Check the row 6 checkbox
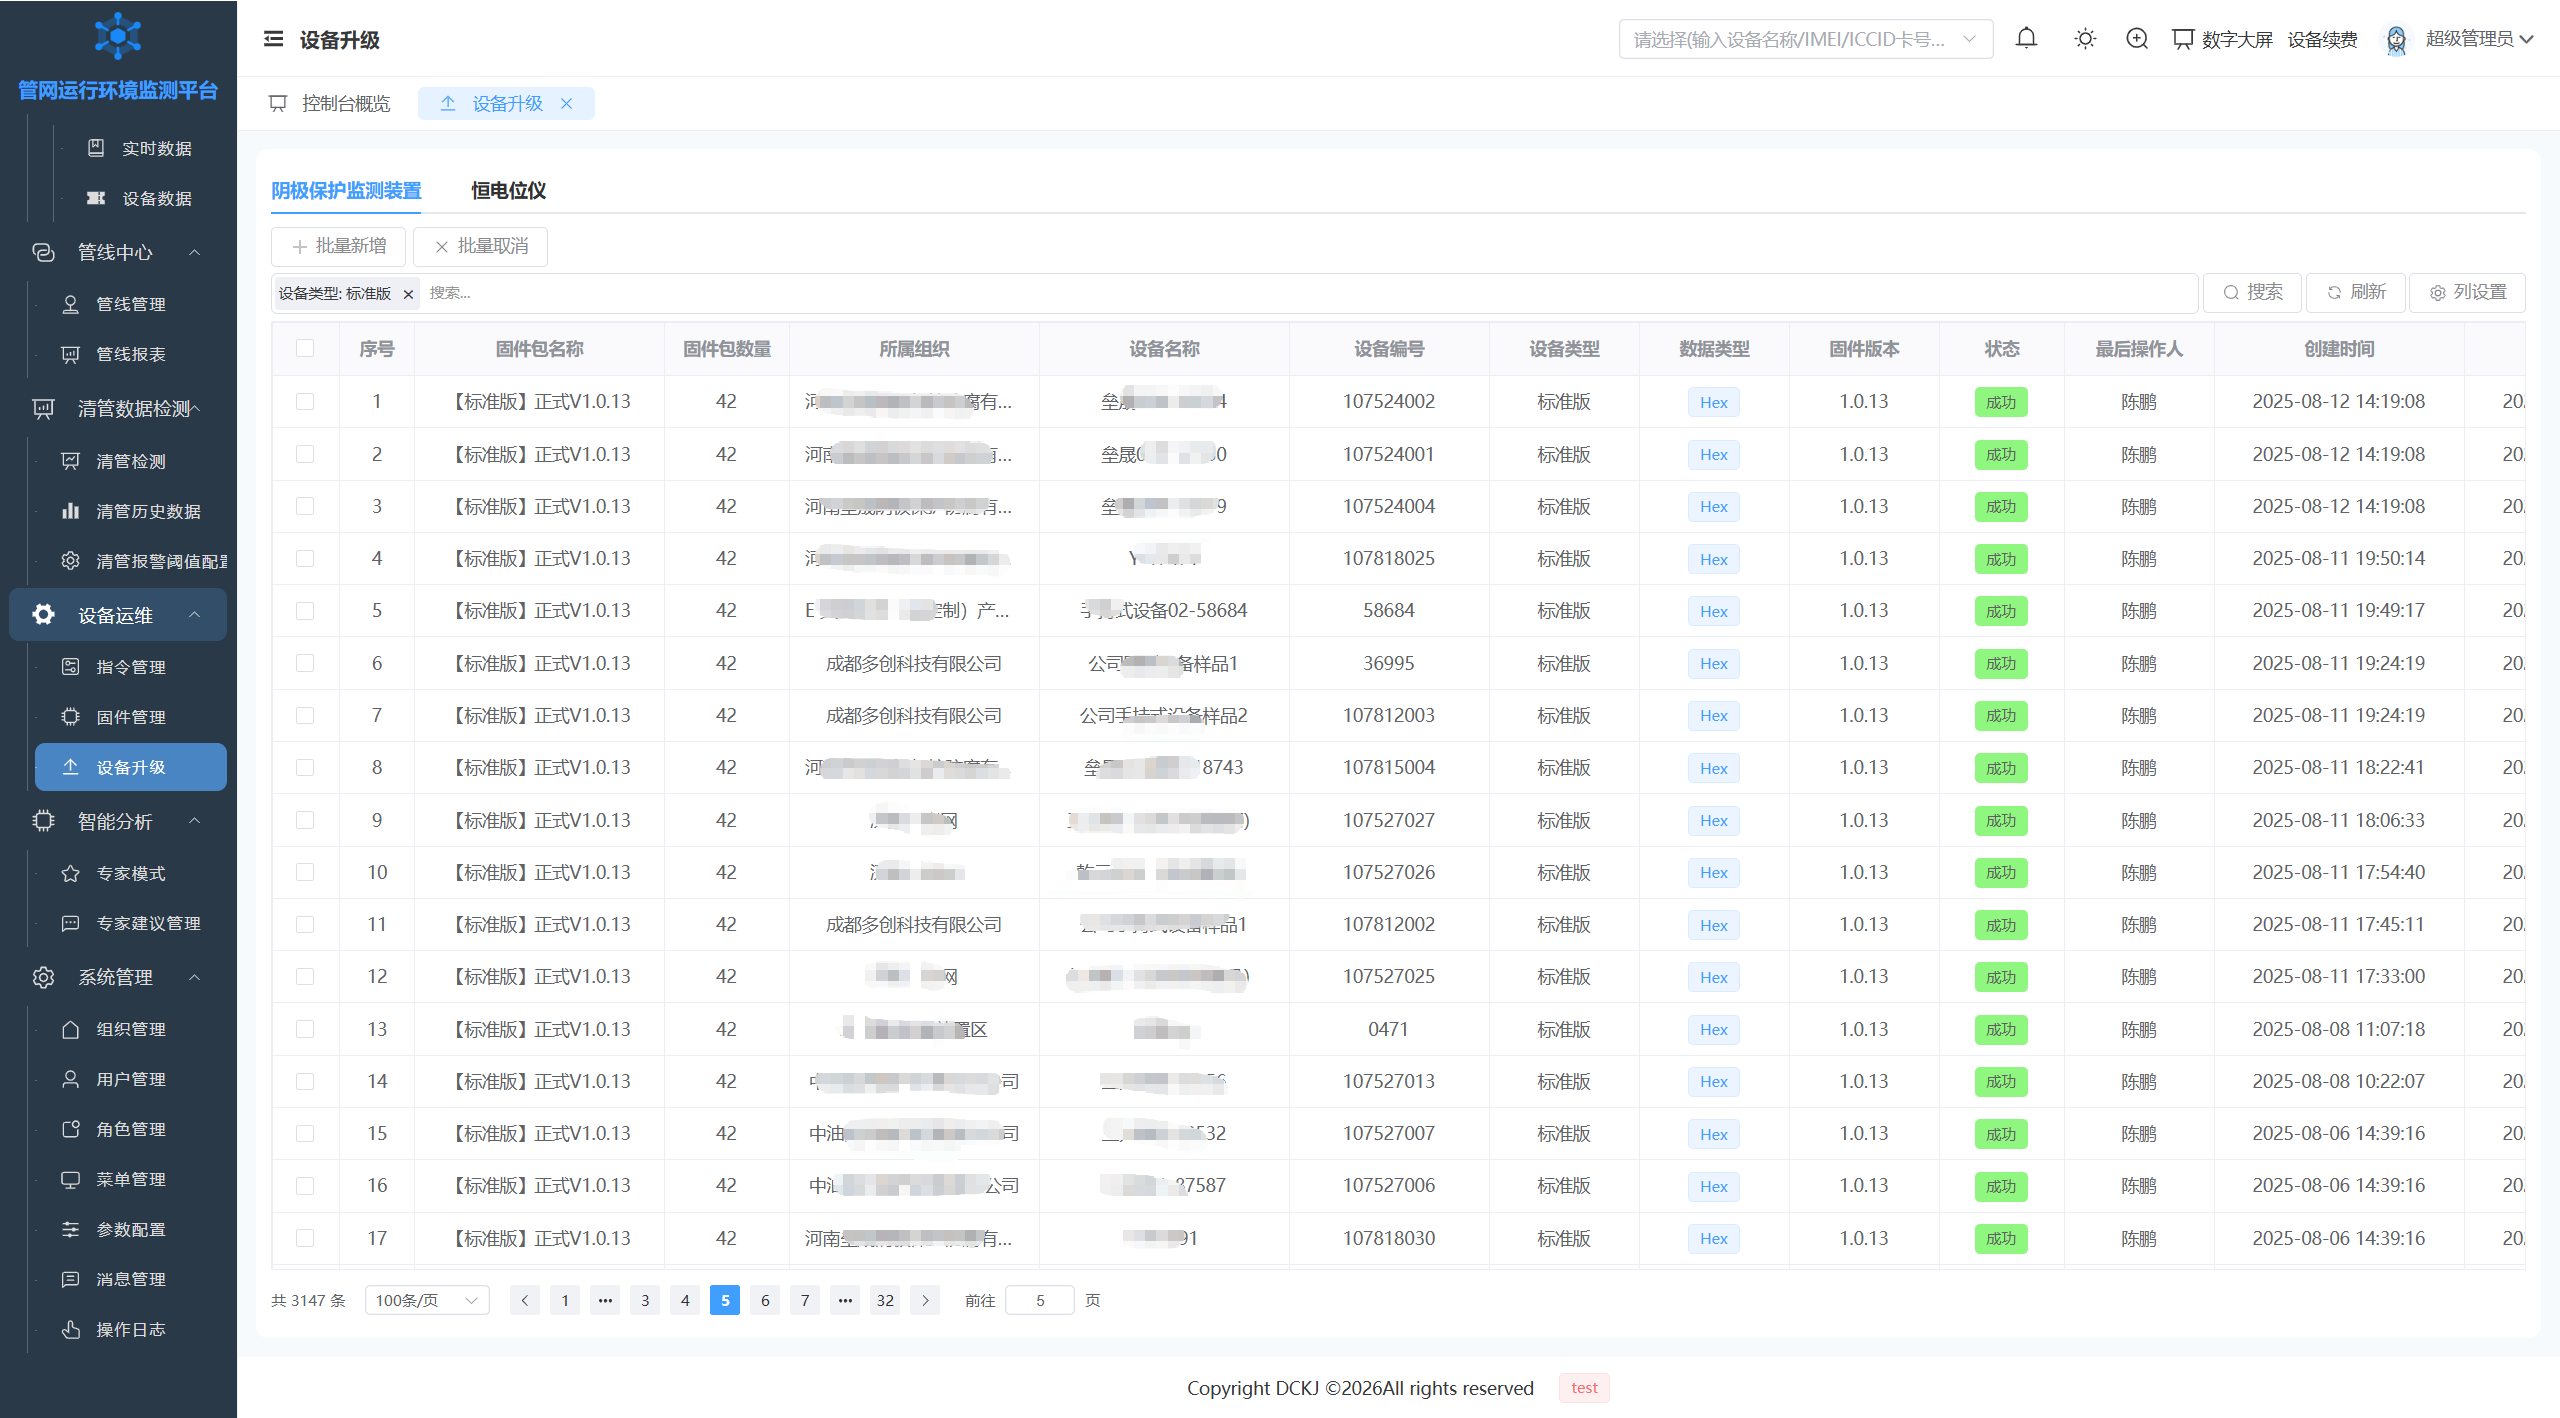The width and height of the screenshot is (2560, 1418). pos(305,663)
